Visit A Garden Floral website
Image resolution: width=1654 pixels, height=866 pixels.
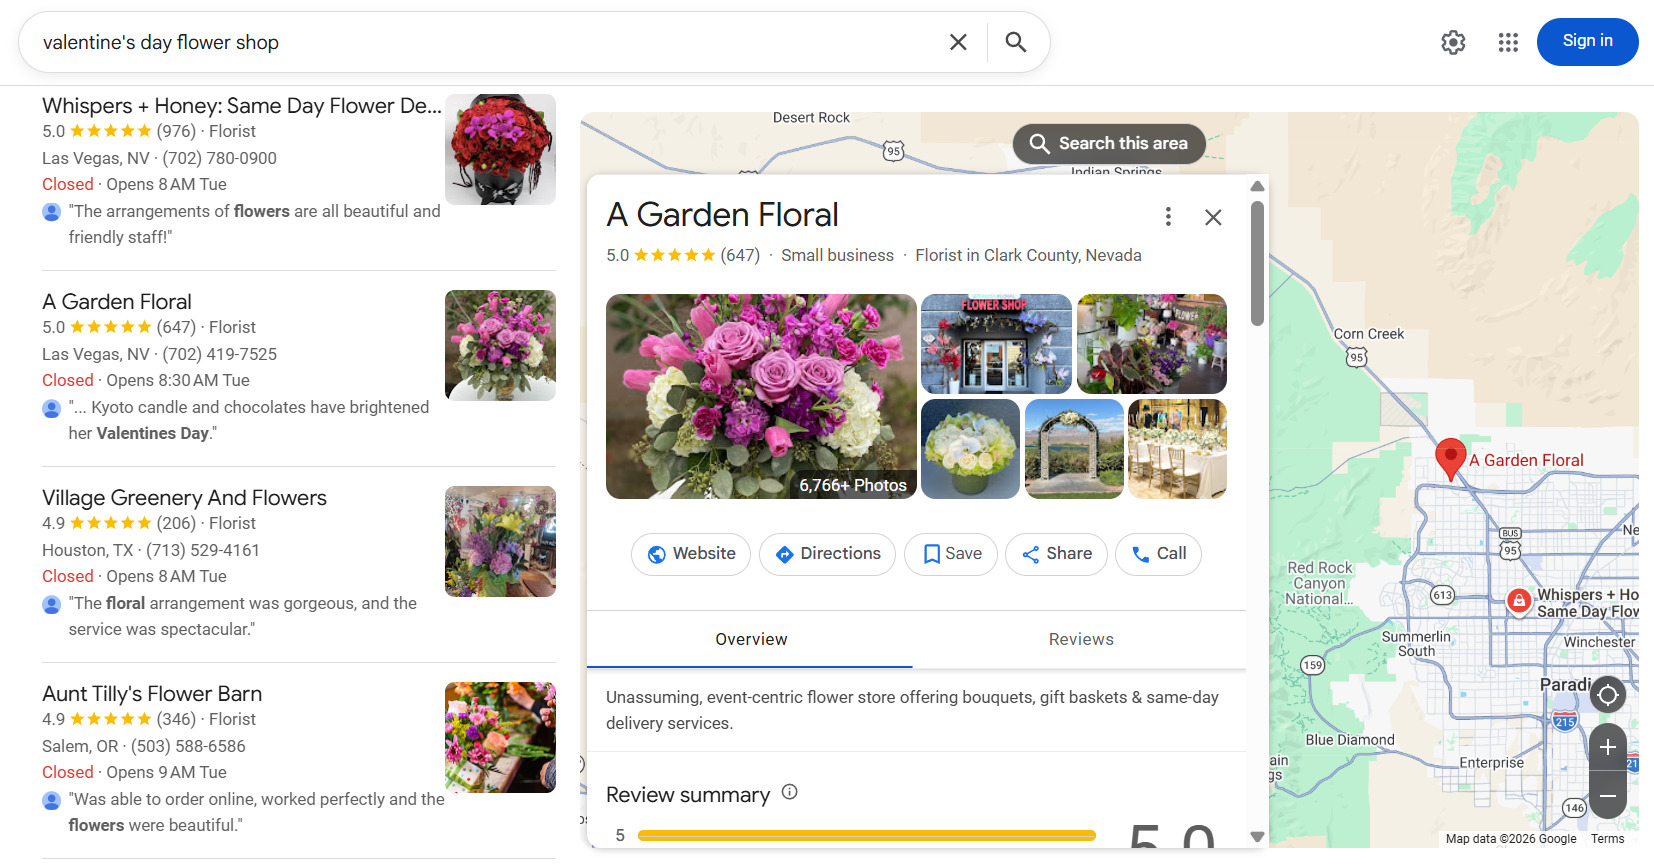[x=691, y=554]
